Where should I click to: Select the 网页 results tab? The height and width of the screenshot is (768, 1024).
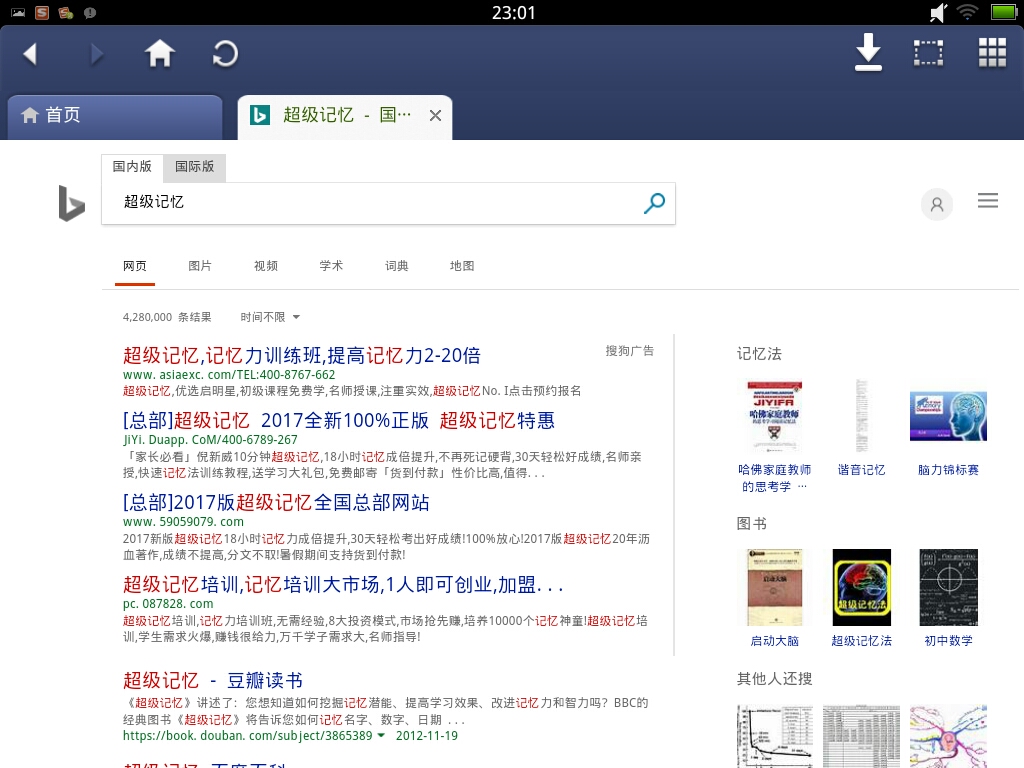(135, 266)
